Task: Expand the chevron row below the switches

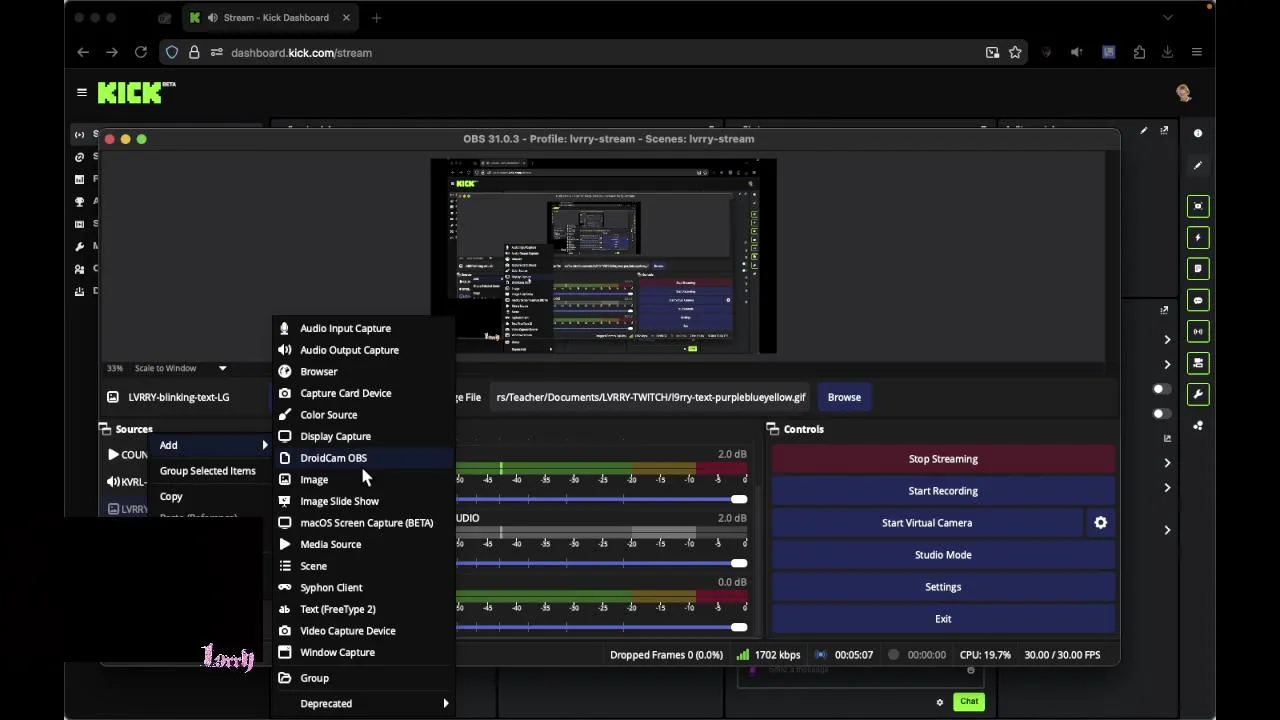Action: [1167, 463]
